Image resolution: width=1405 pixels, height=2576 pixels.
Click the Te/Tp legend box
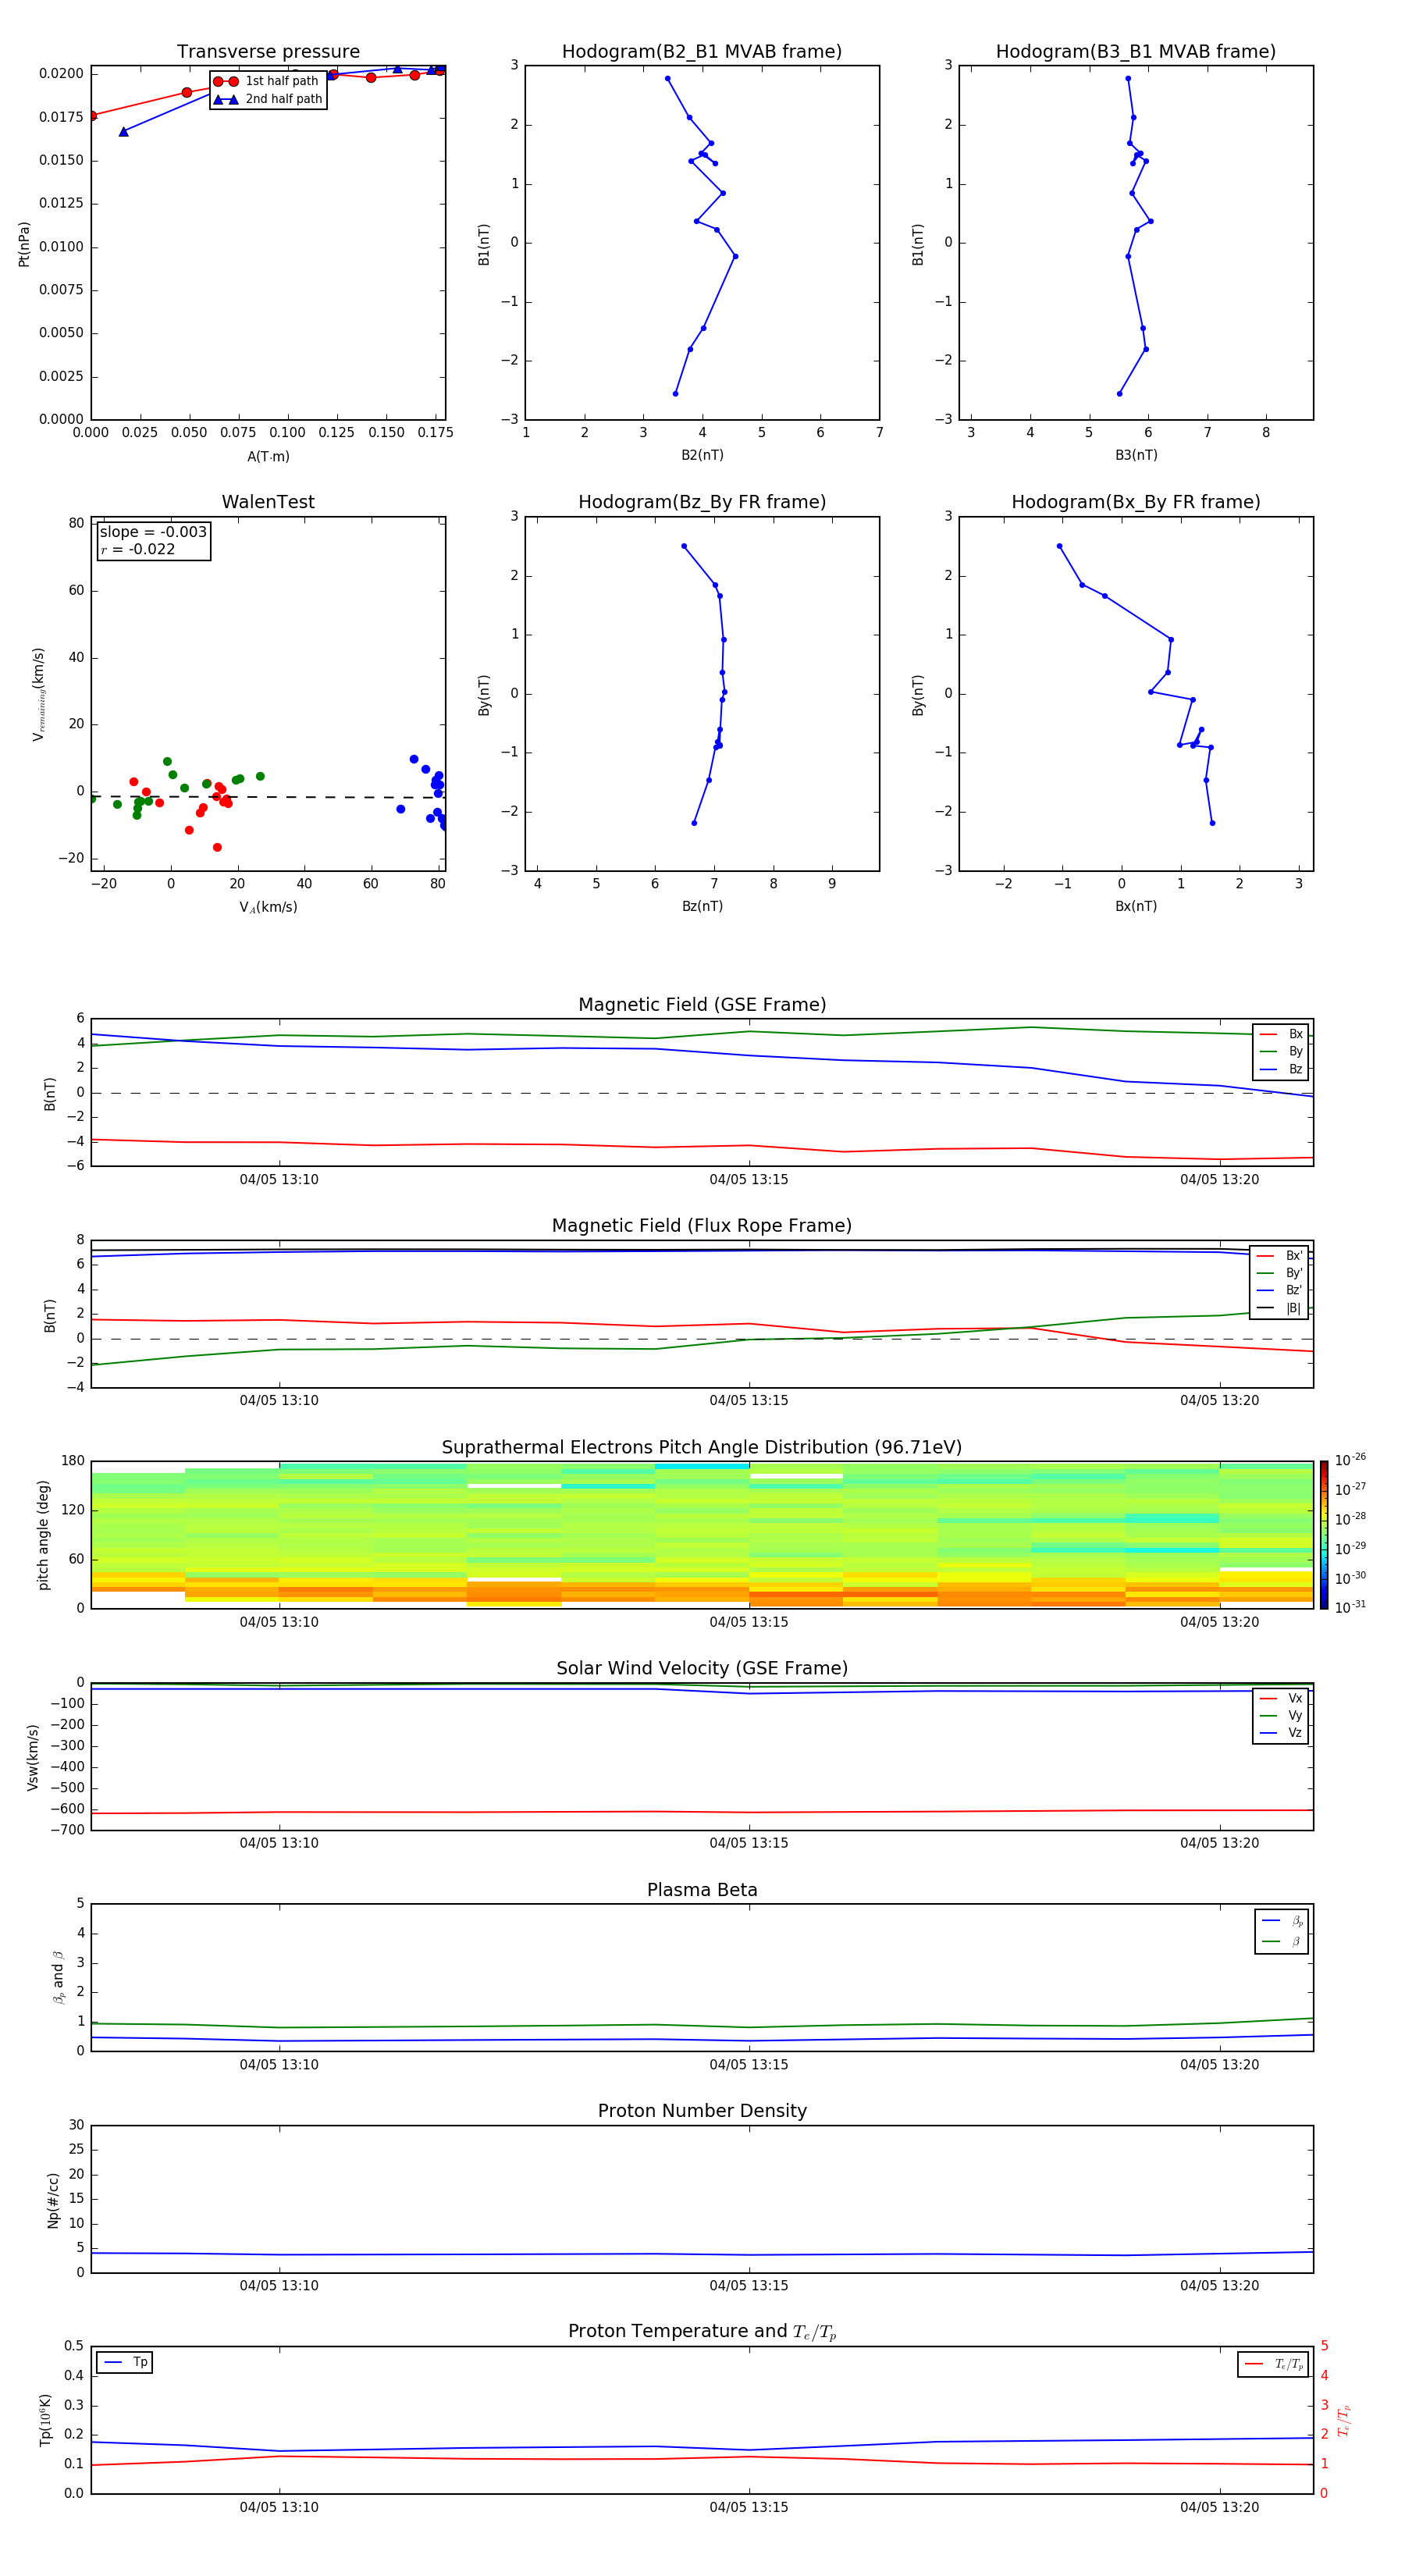pyautogui.click(x=1272, y=2365)
